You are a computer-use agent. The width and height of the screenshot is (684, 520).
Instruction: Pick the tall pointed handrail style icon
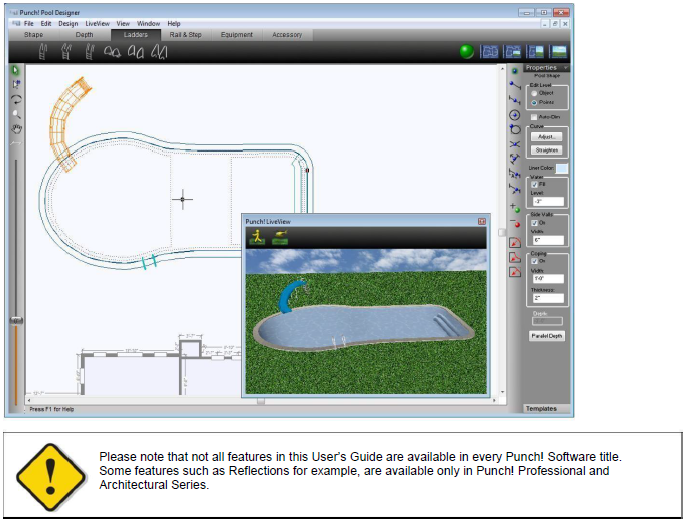click(x=159, y=52)
